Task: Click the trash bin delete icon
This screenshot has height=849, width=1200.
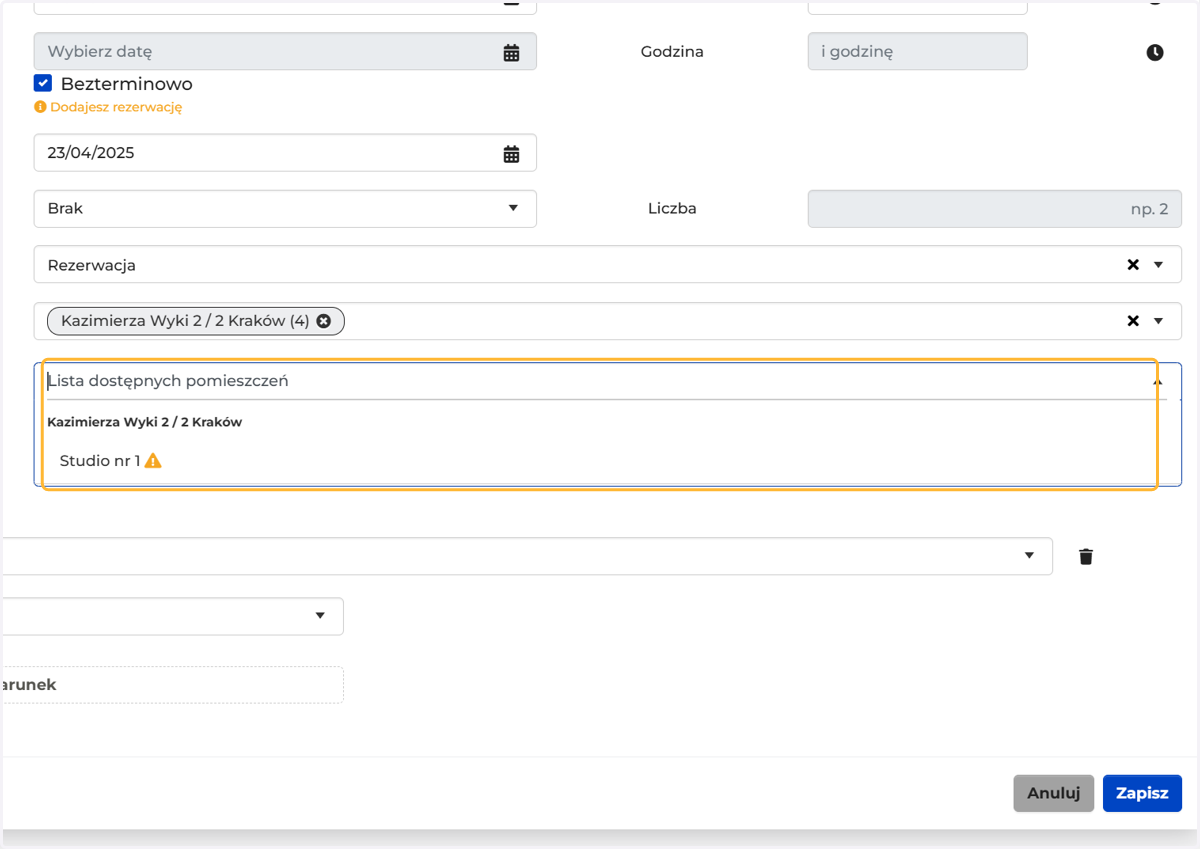Action: pyautogui.click(x=1086, y=556)
